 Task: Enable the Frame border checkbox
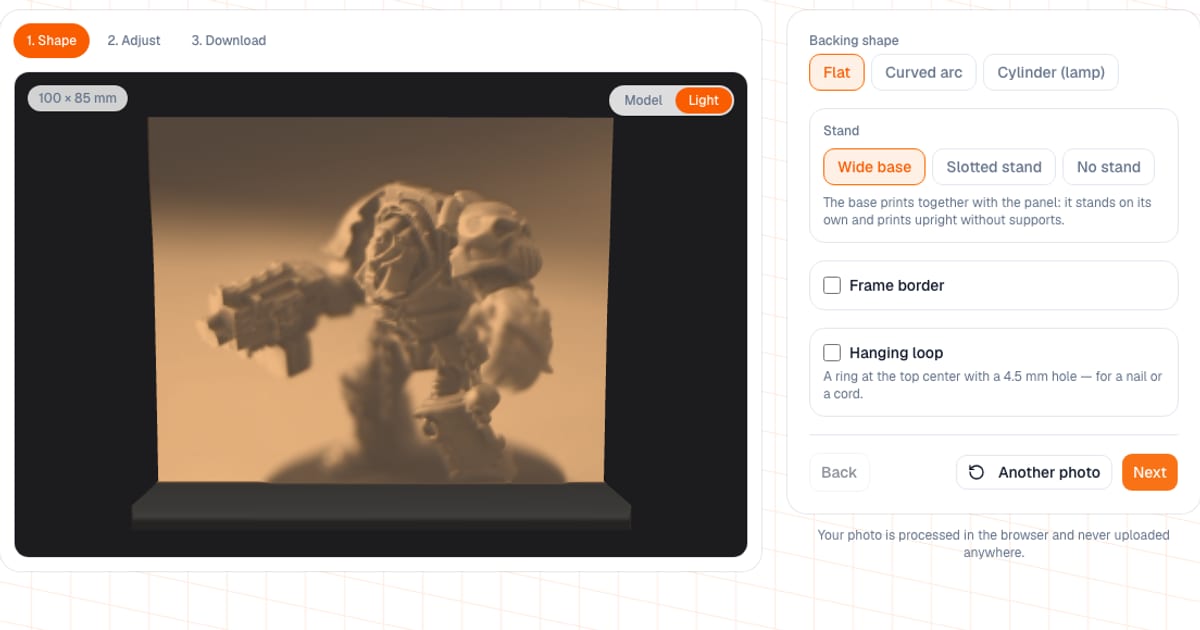pyautogui.click(x=832, y=285)
